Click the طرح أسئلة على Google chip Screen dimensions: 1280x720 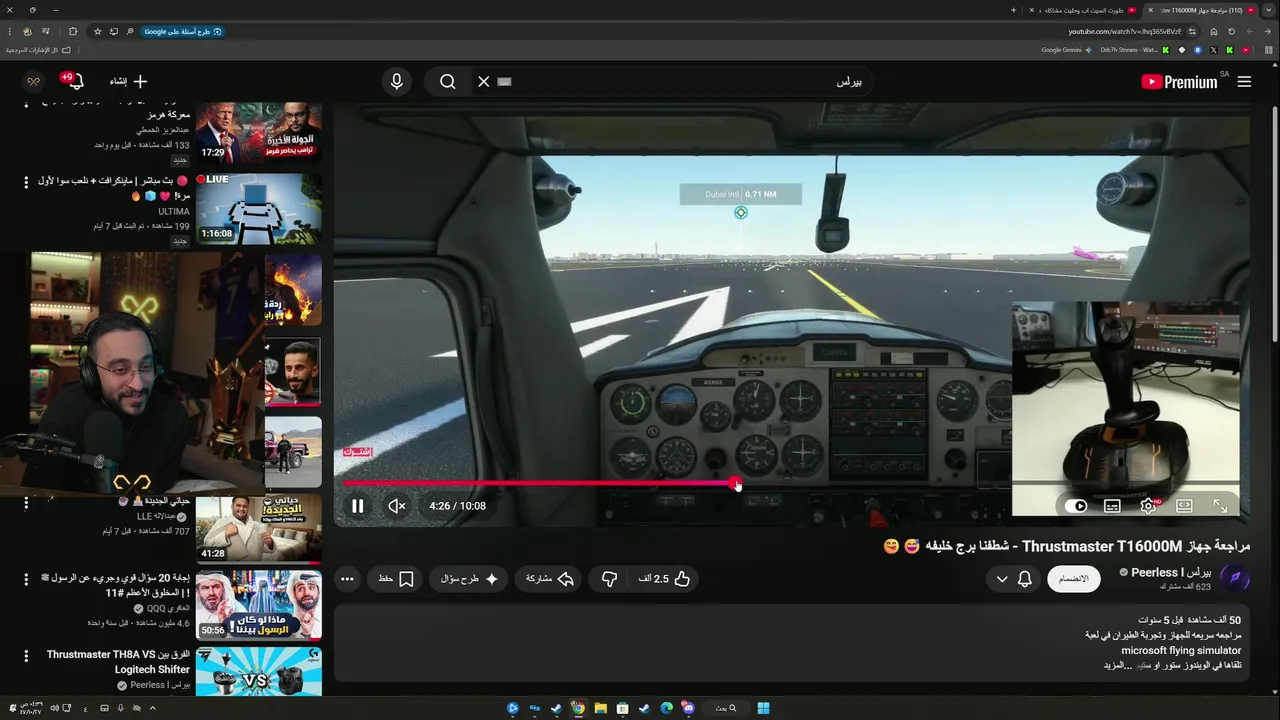183,31
